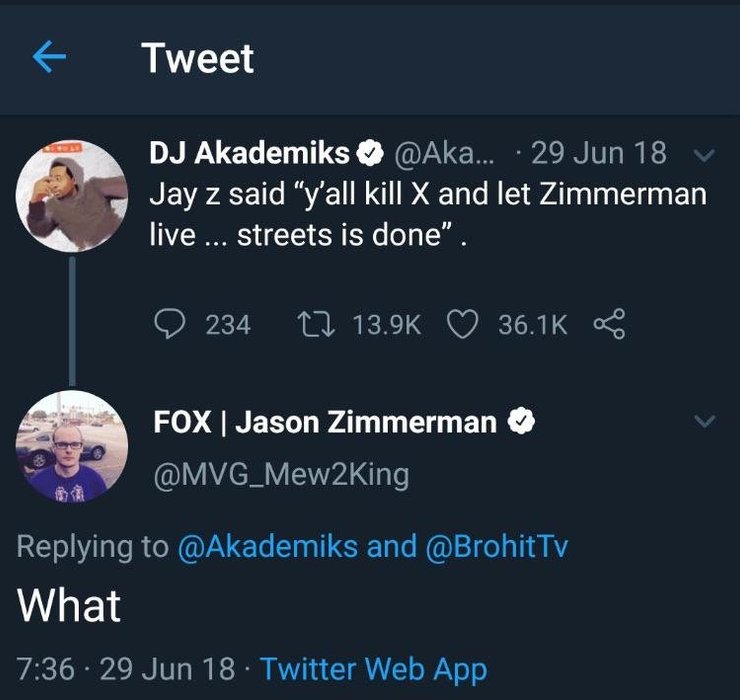Open the @BrohitTv mention link

497,546
